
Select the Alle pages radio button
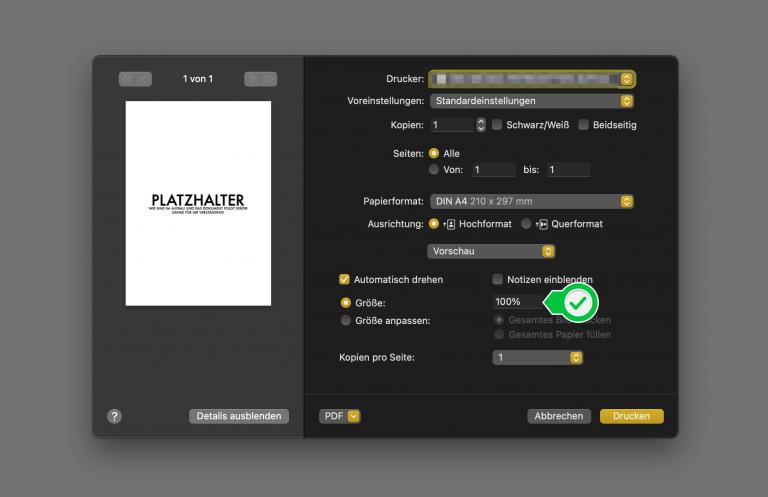[x=434, y=153]
